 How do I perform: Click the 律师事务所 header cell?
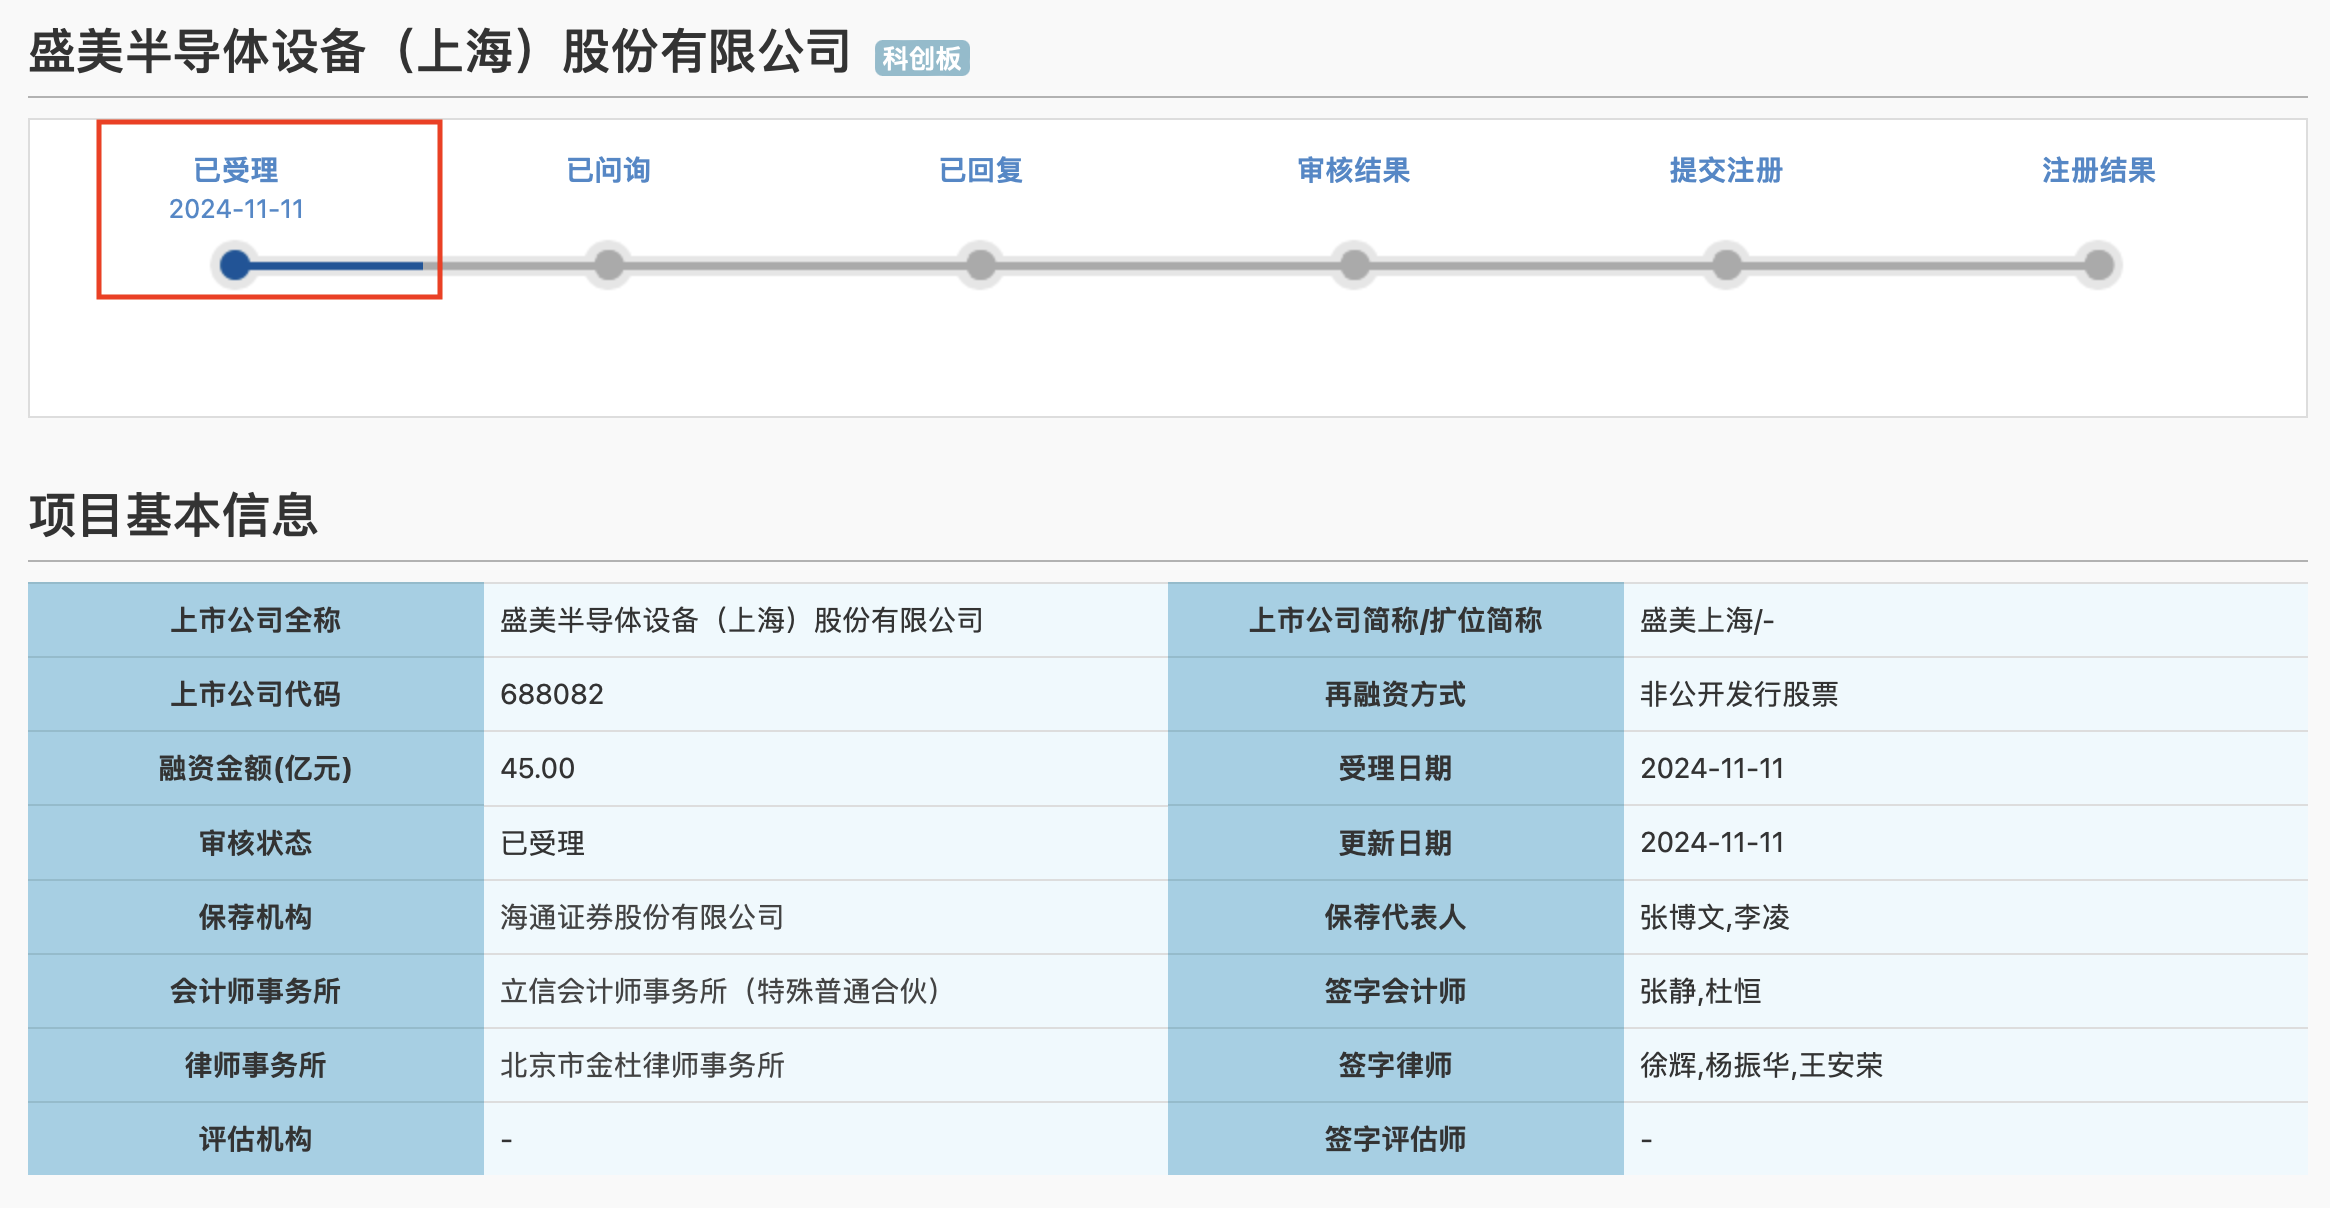(x=256, y=1065)
